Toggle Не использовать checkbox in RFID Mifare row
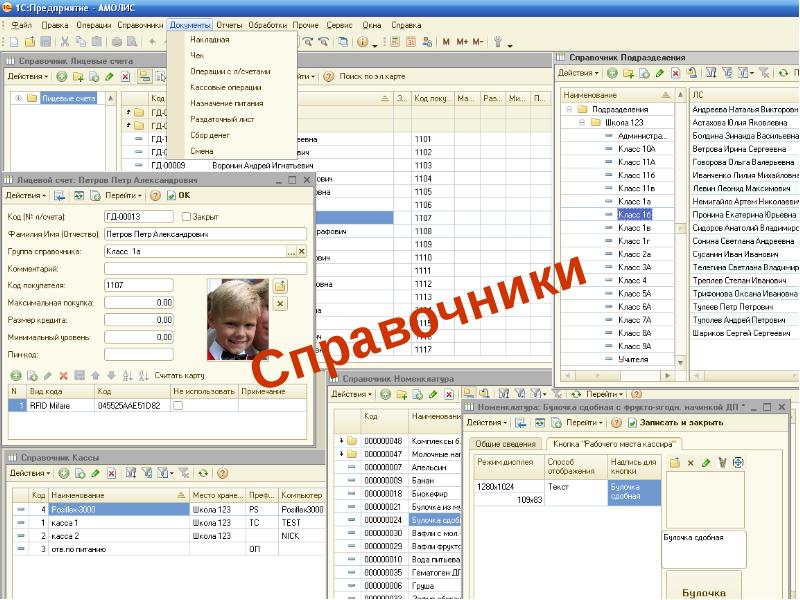The width and height of the screenshot is (800, 600). [178, 406]
